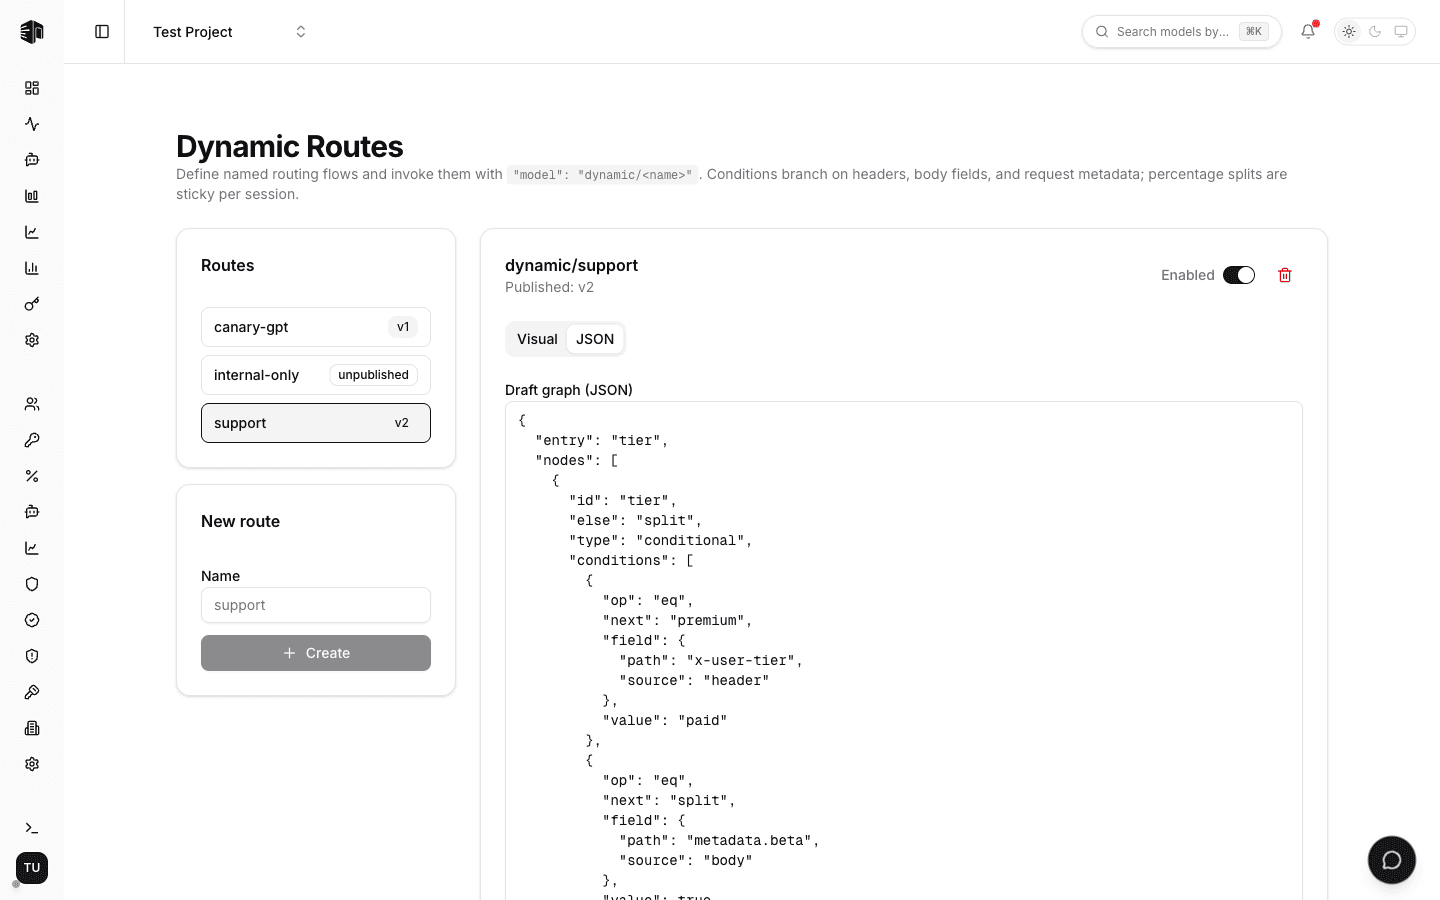The image size is (1440, 900).
Task: Open the gear icon above terminal icon
Action: (x=32, y=764)
